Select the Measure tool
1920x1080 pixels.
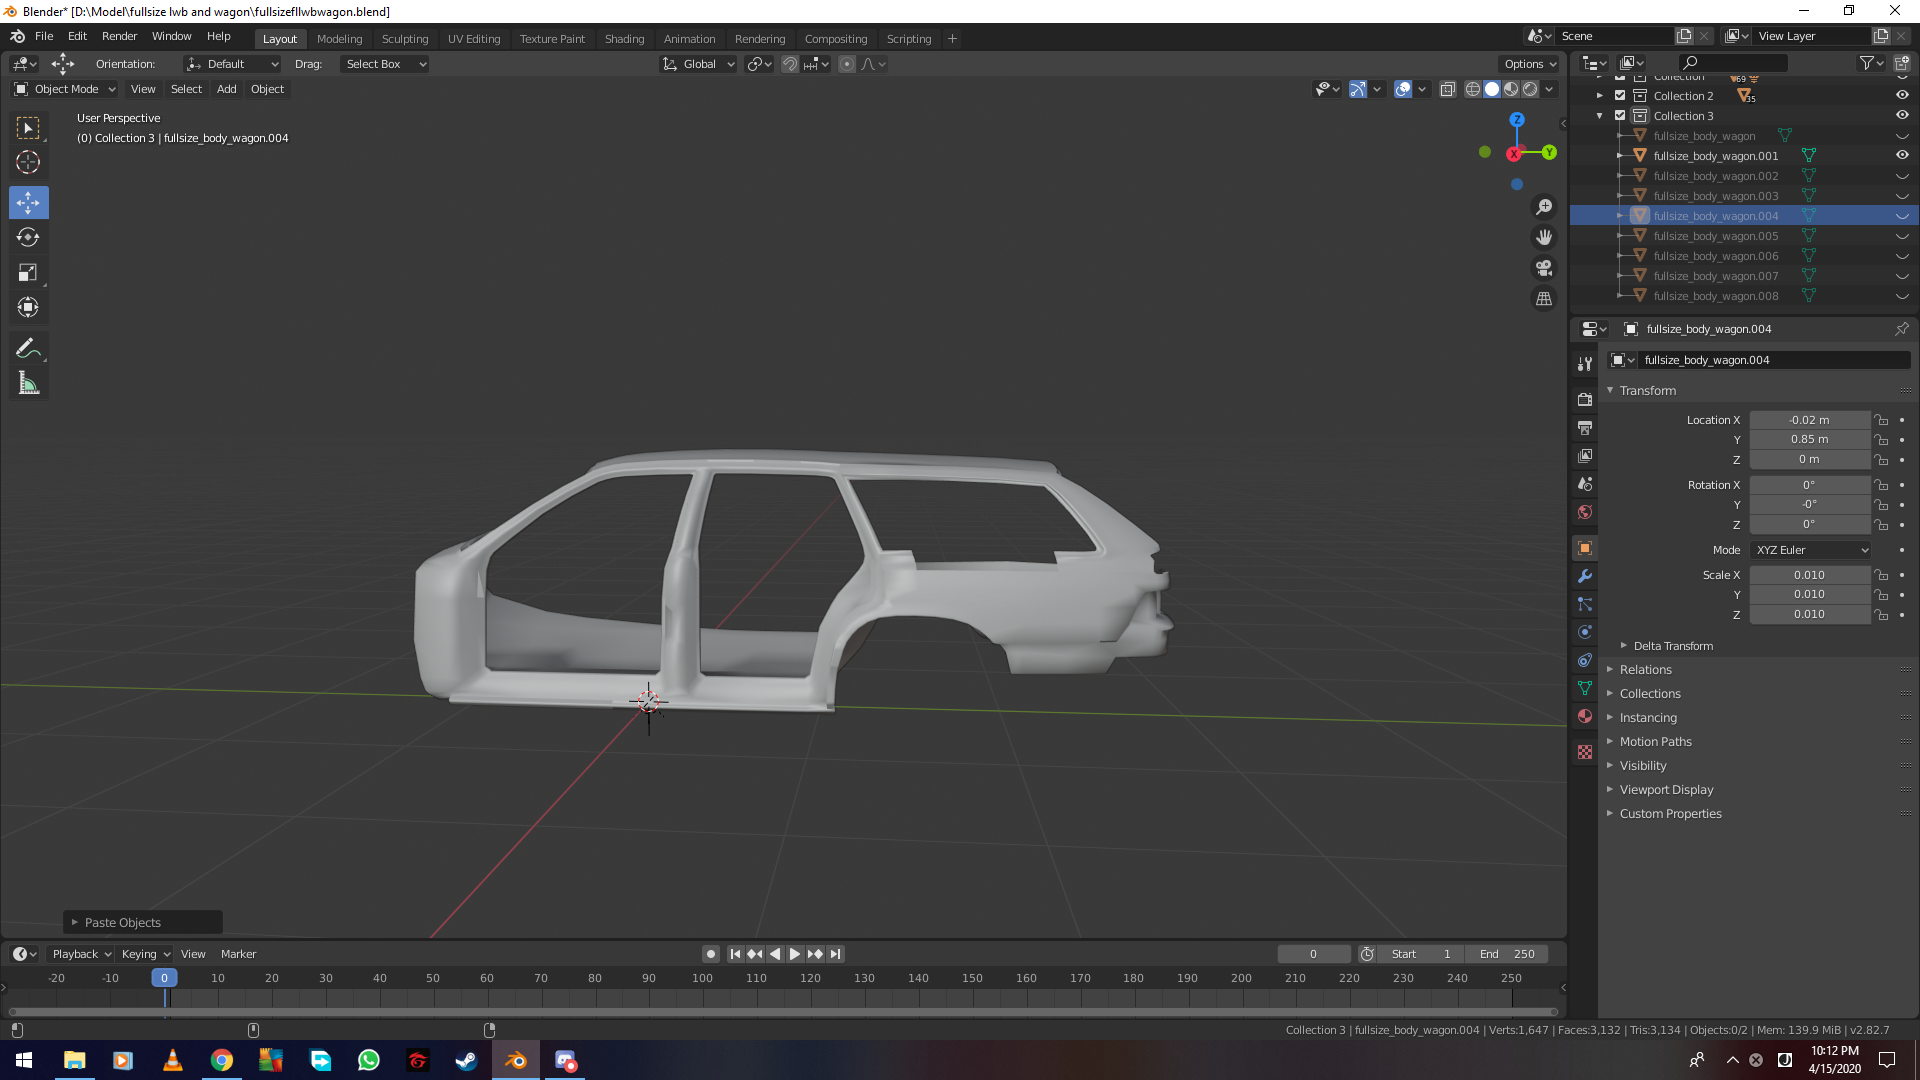tap(28, 384)
